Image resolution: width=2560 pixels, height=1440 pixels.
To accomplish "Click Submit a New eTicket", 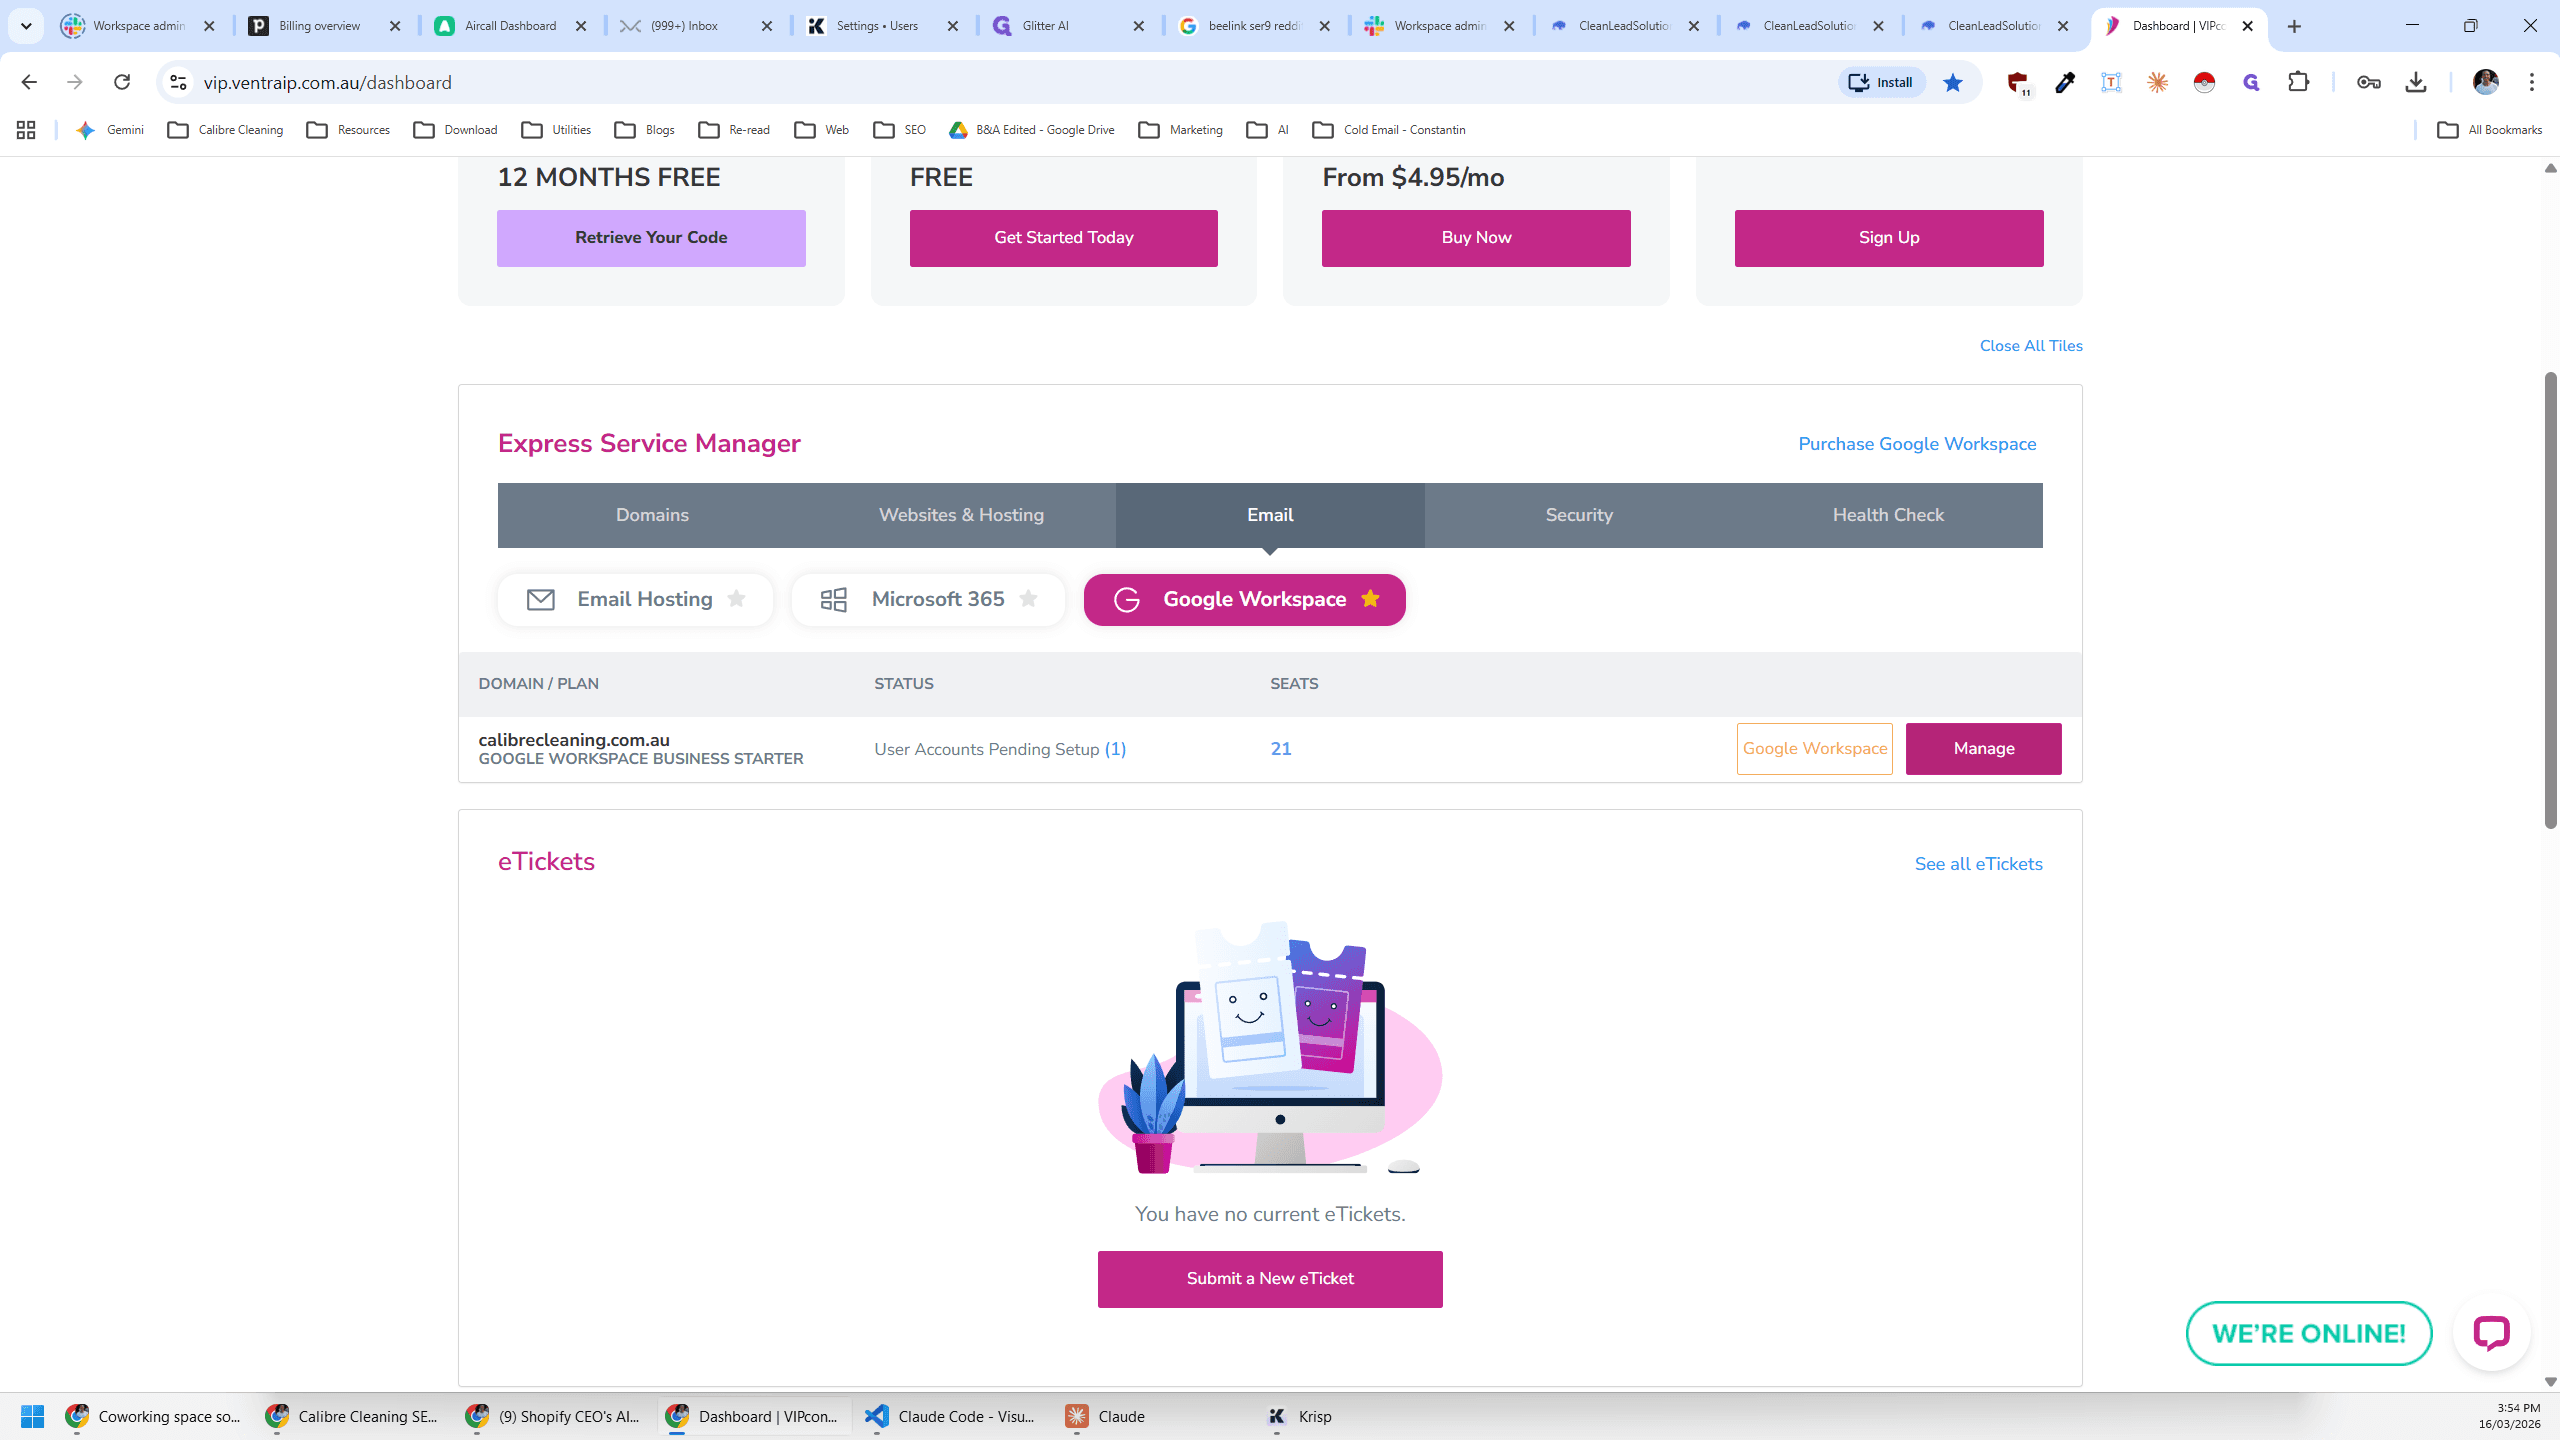I will (x=1270, y=1279).
